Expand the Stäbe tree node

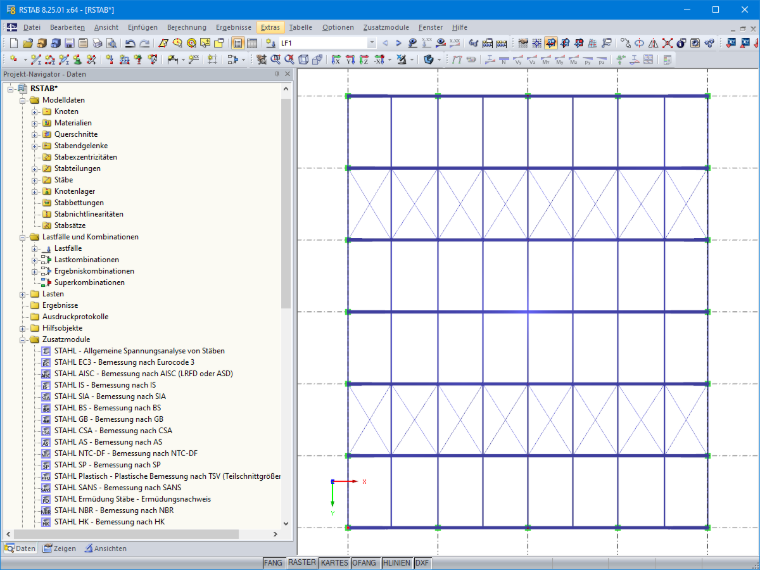coord(34,180)
